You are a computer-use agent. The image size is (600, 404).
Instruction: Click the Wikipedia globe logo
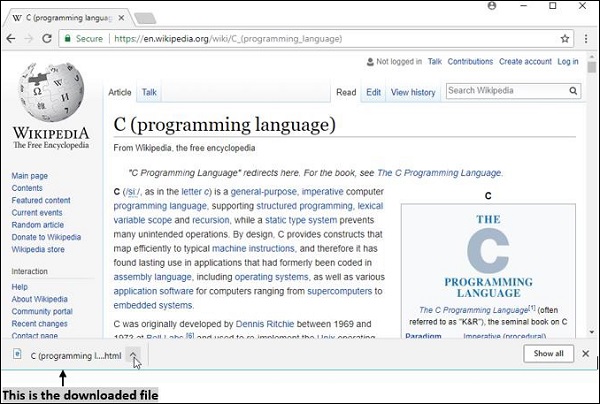(x=51, y=92)
